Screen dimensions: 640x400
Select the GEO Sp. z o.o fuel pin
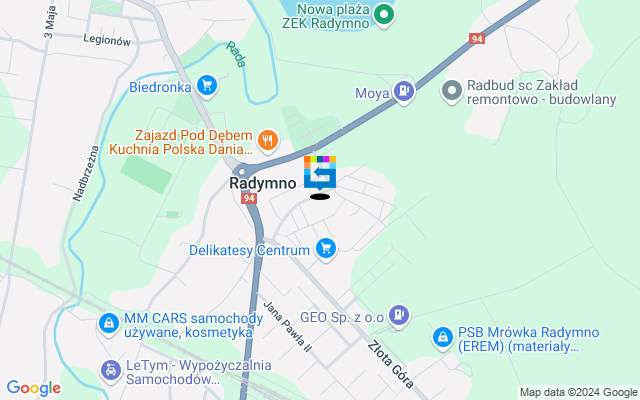[x=399, y=316]
